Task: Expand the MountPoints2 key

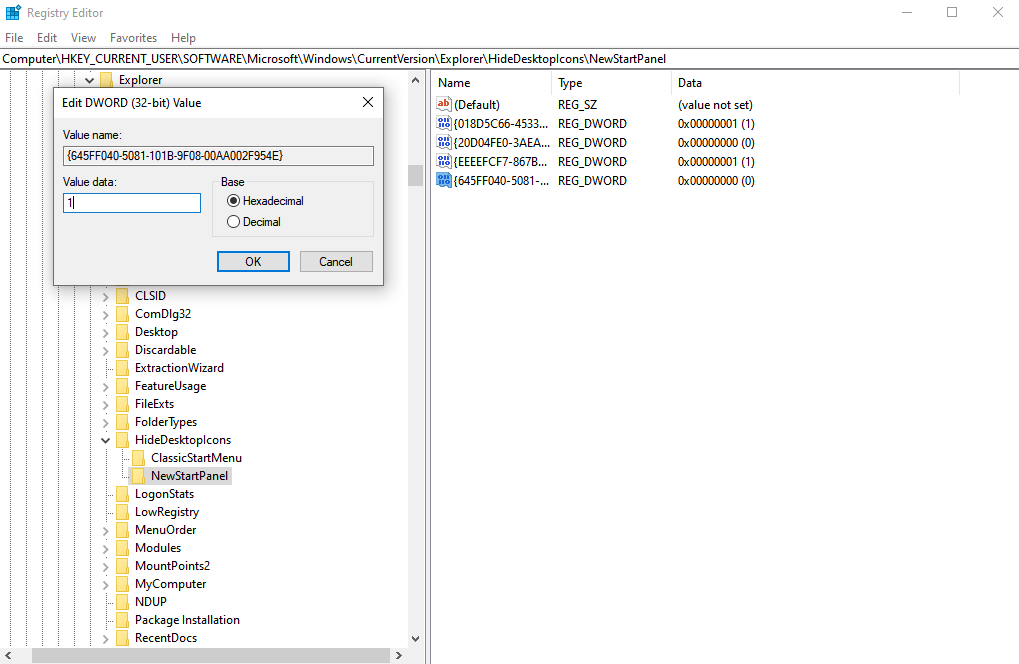Action: tap(105, 565)
